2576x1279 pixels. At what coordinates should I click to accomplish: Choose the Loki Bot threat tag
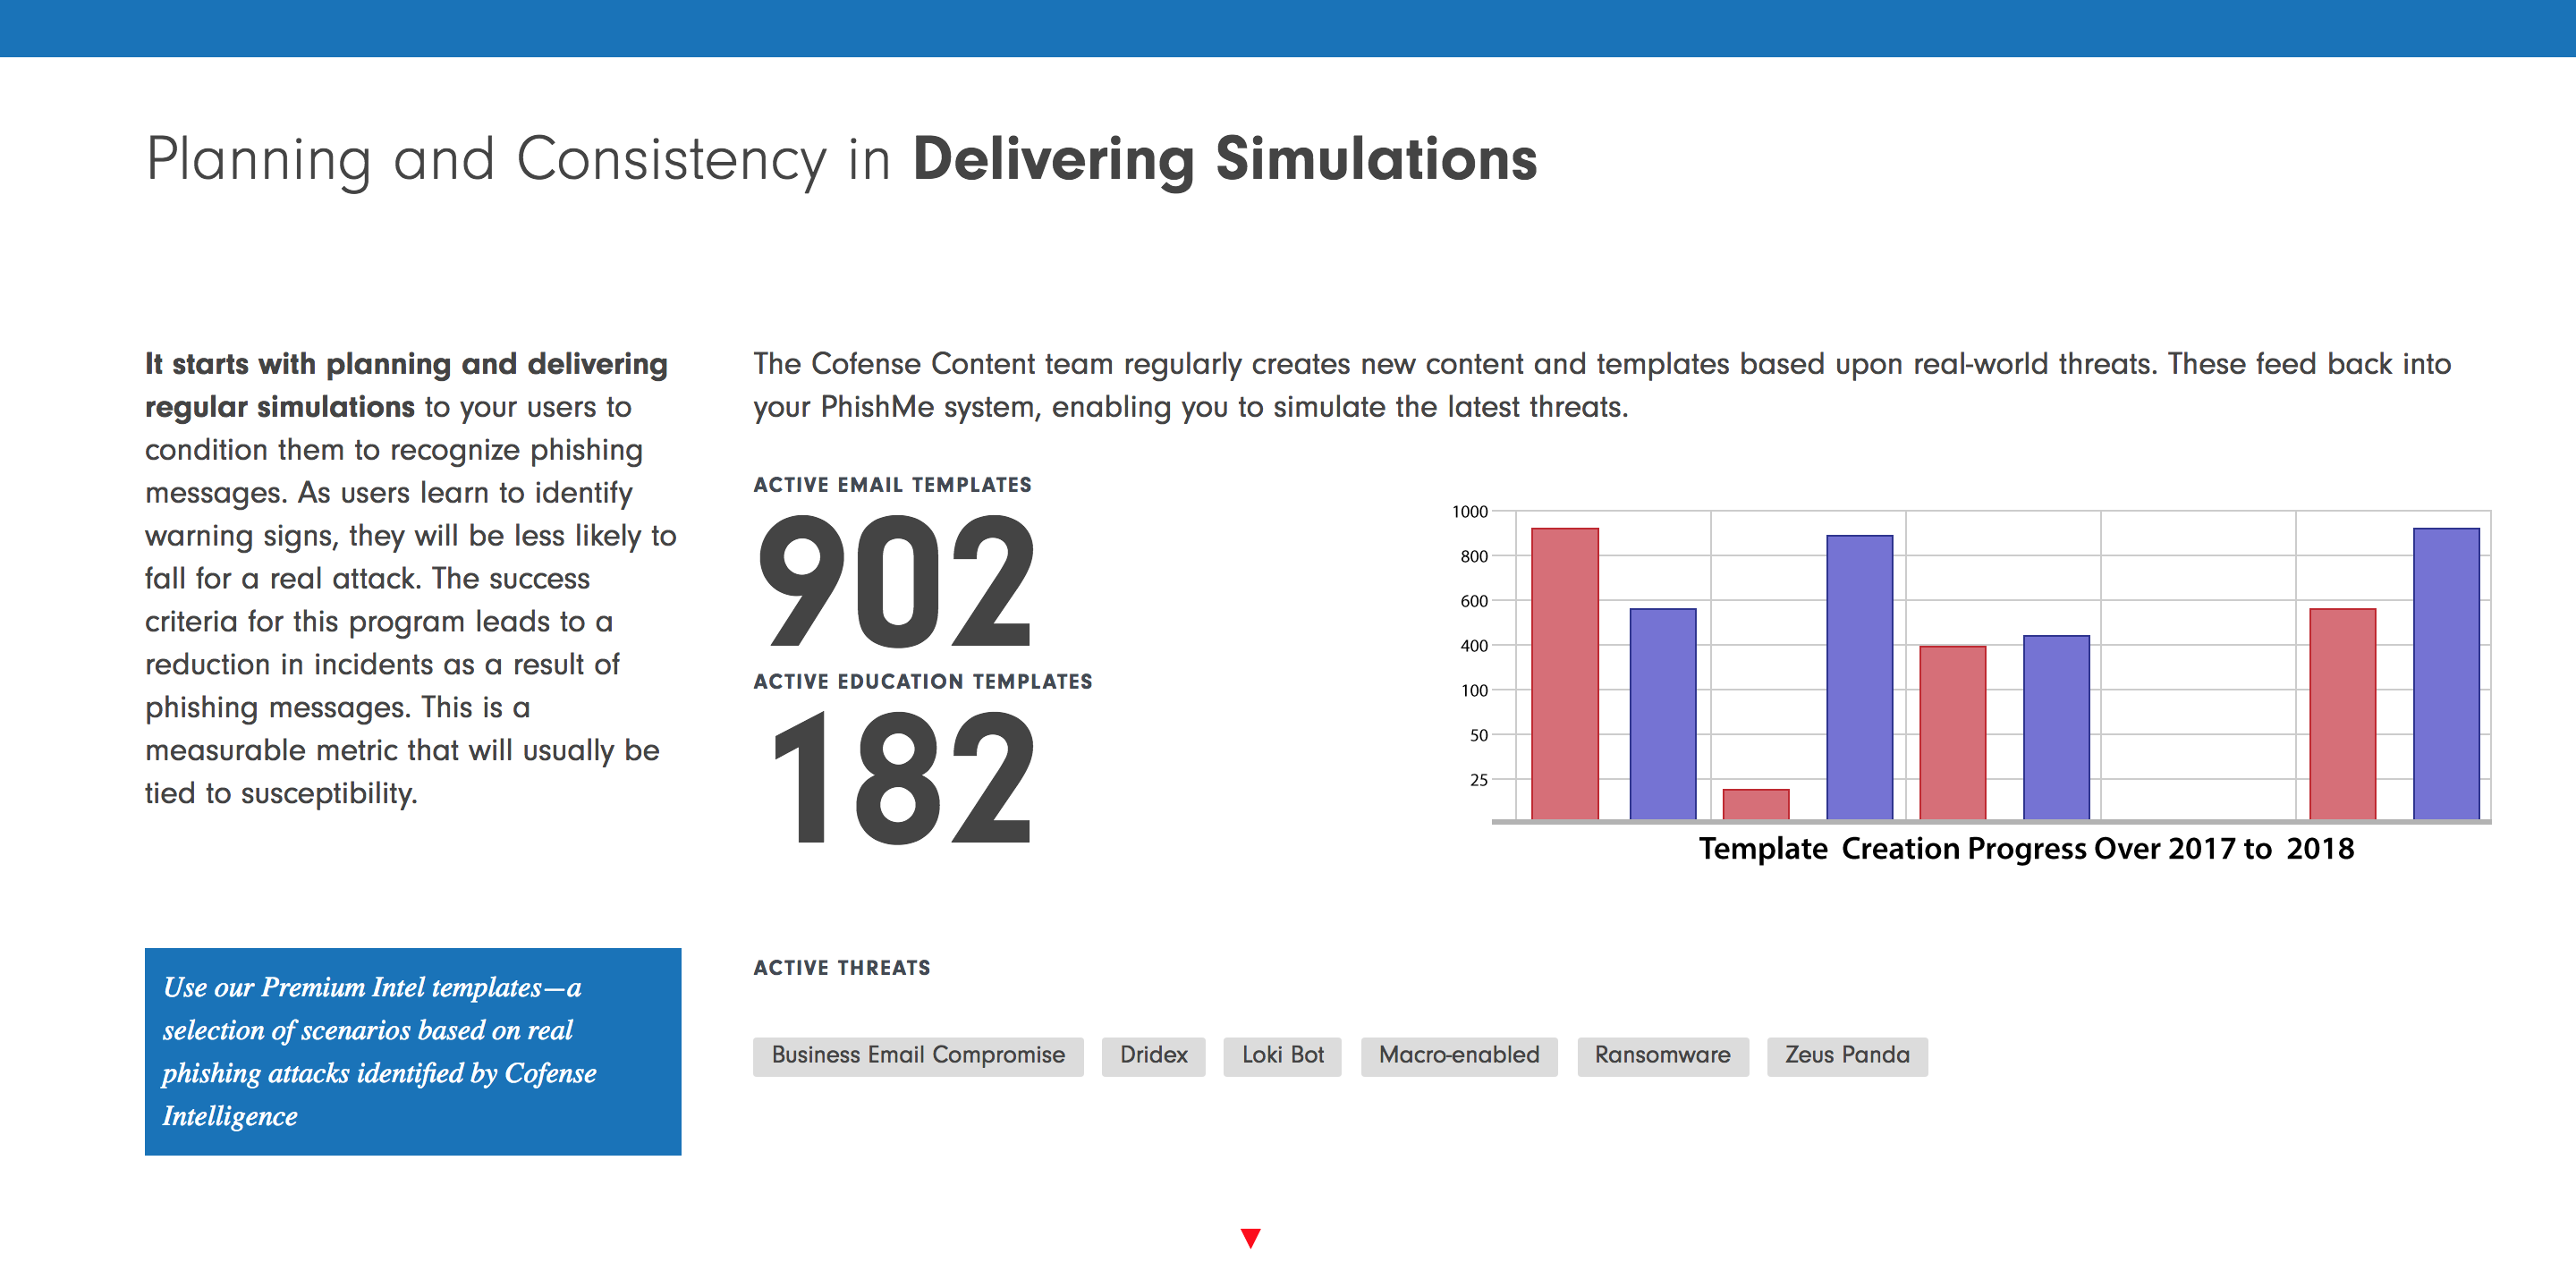(1282, 1055)
